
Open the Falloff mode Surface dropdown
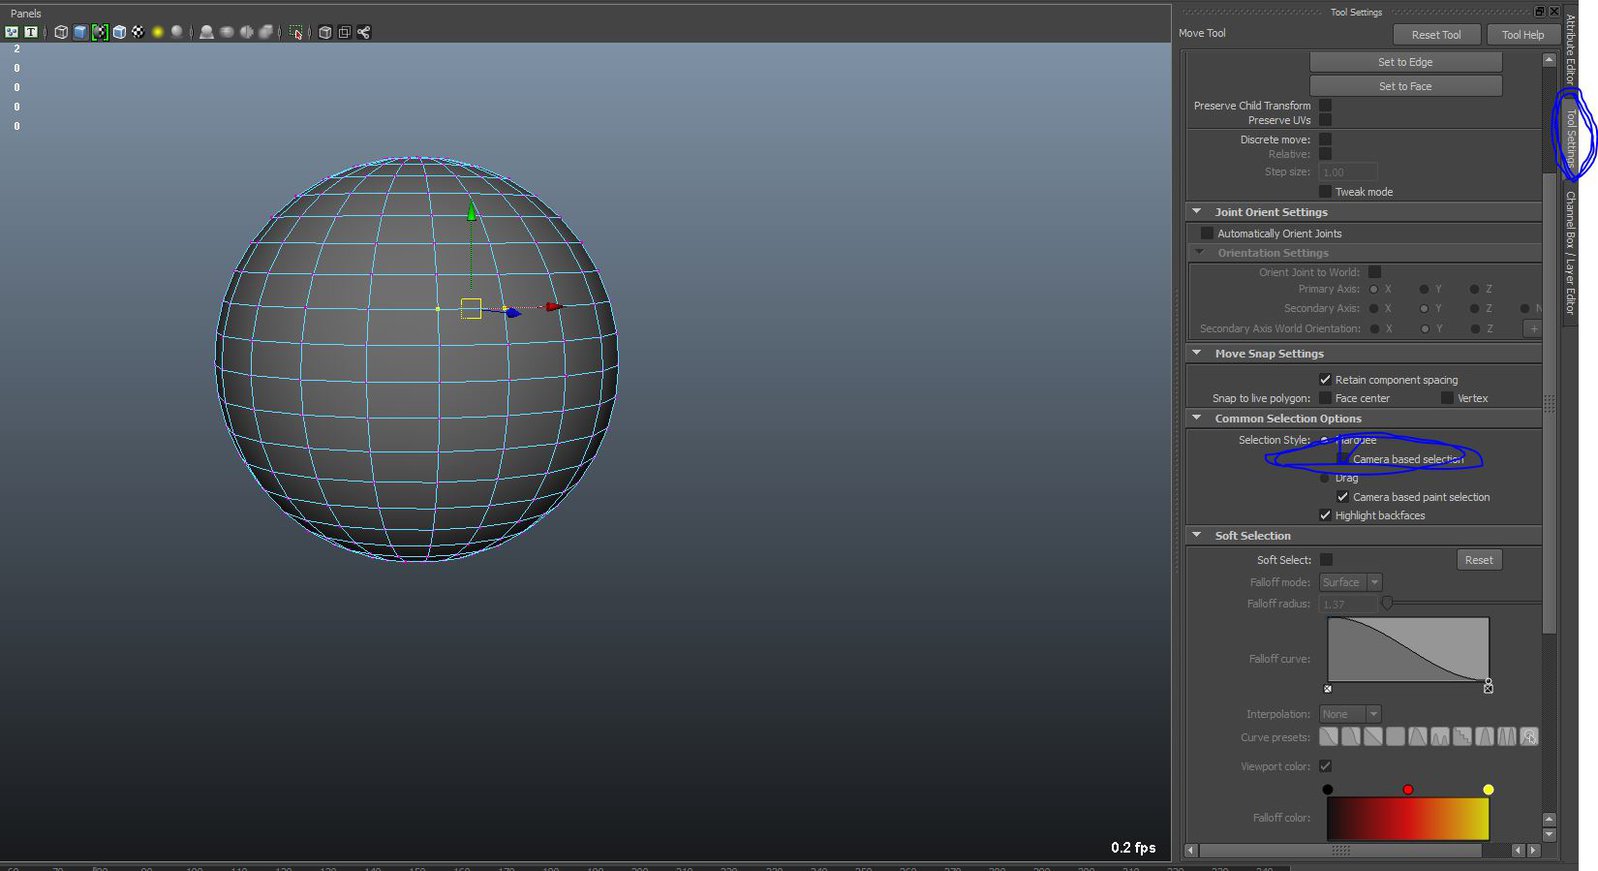(1350, 582)
